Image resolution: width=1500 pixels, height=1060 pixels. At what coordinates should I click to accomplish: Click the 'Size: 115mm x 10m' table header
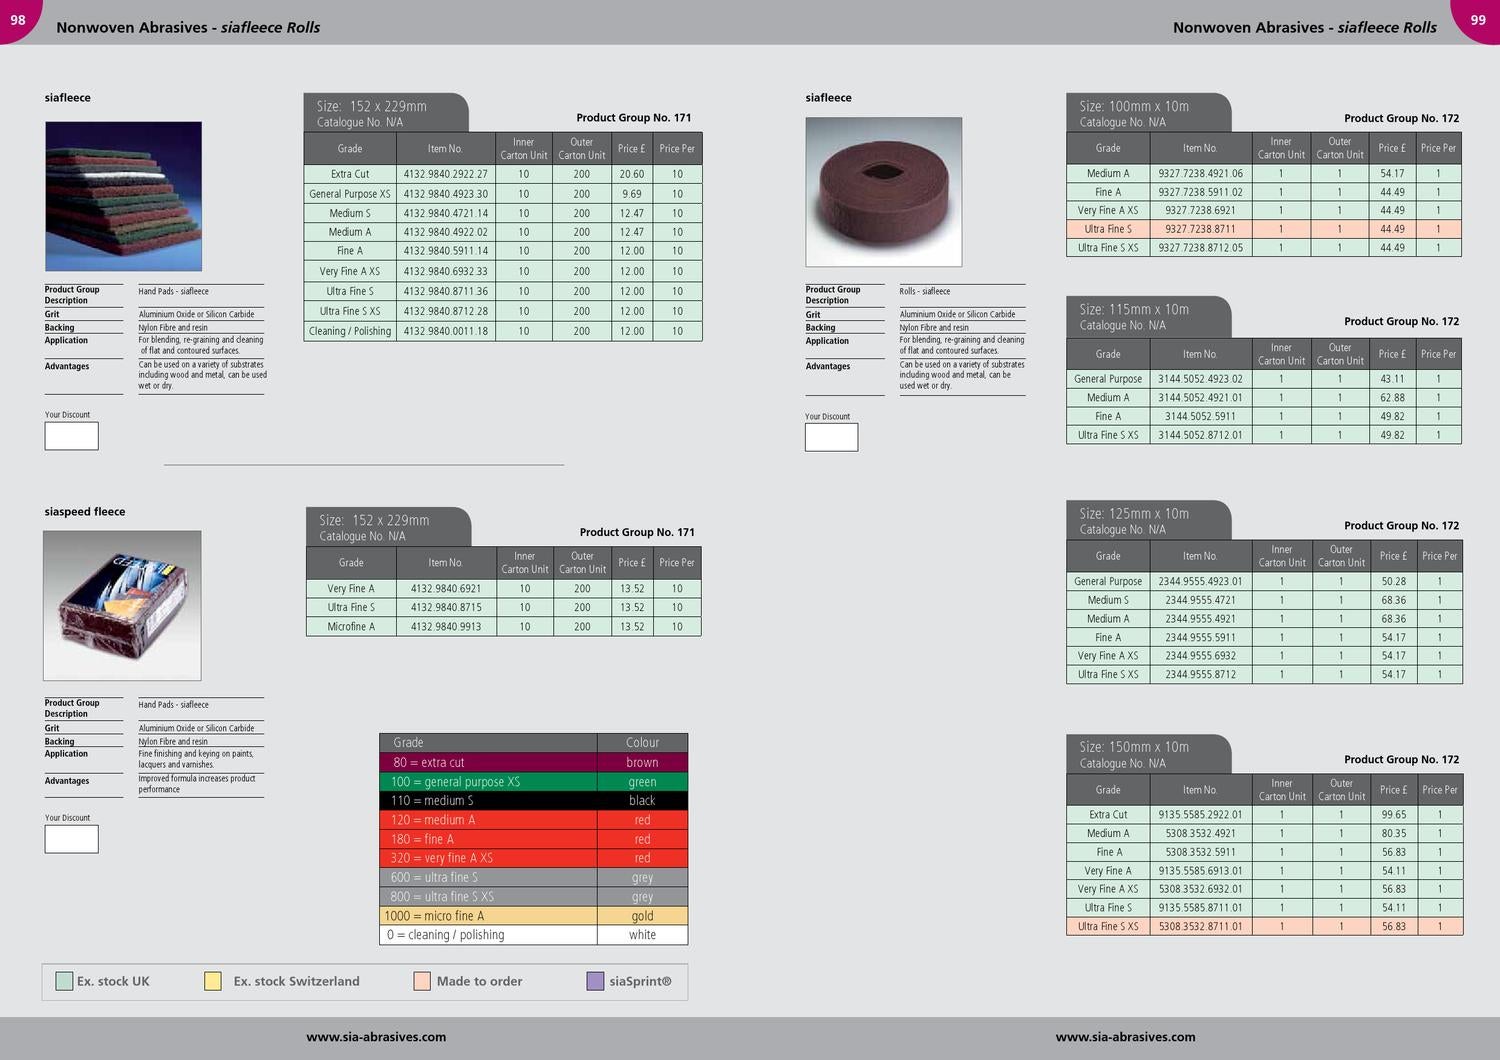pyautogui.click(x=1149, y=316)
